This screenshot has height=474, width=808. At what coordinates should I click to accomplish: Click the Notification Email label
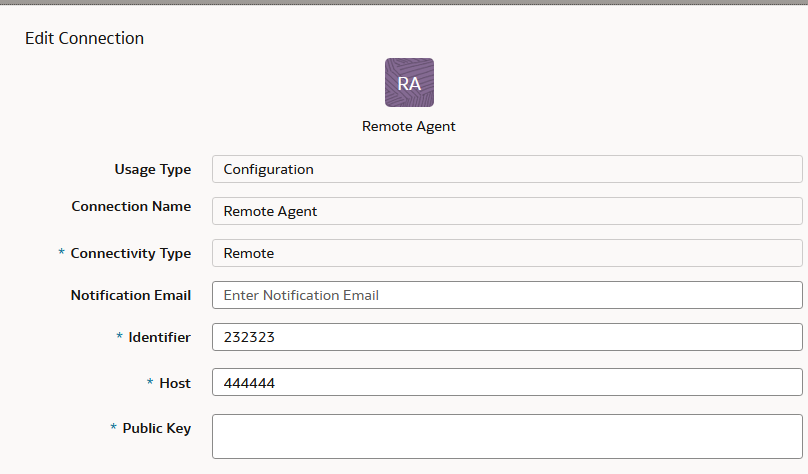tap(131, 295)
